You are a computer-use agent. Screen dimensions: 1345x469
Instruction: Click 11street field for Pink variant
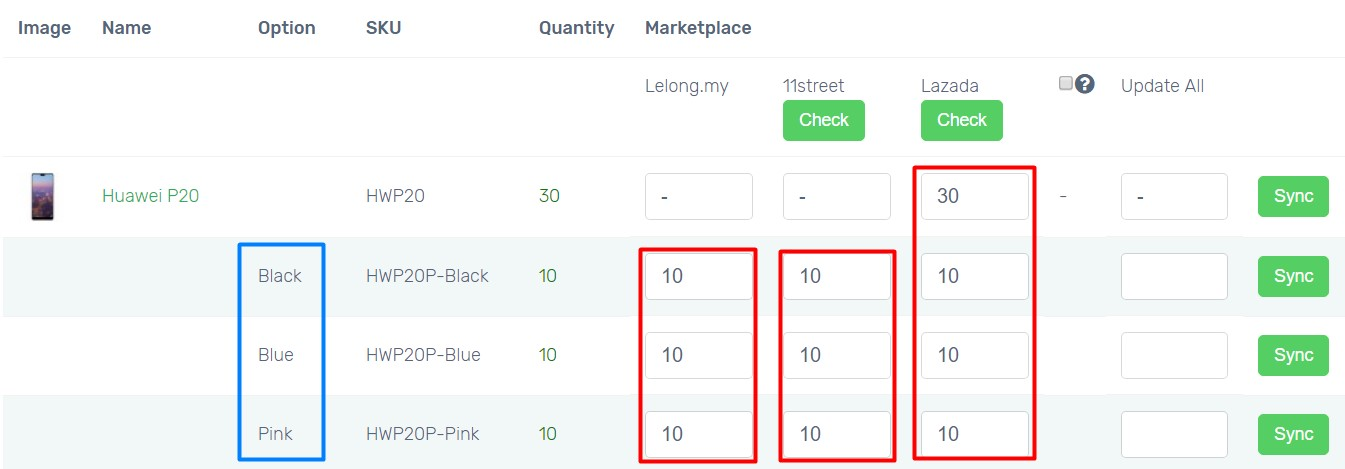click(836, 434)
